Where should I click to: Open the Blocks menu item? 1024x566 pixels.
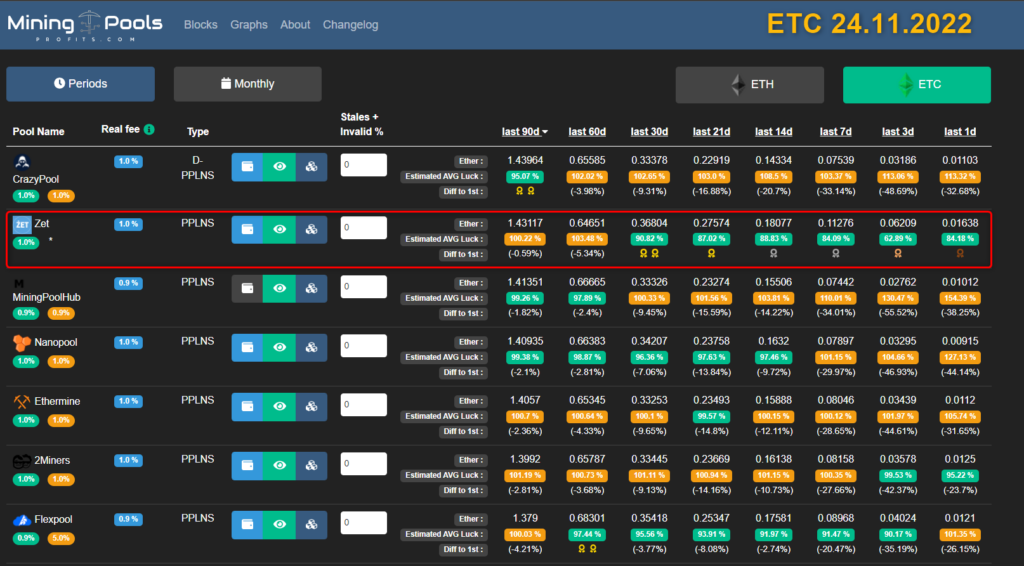pos(200,25)
